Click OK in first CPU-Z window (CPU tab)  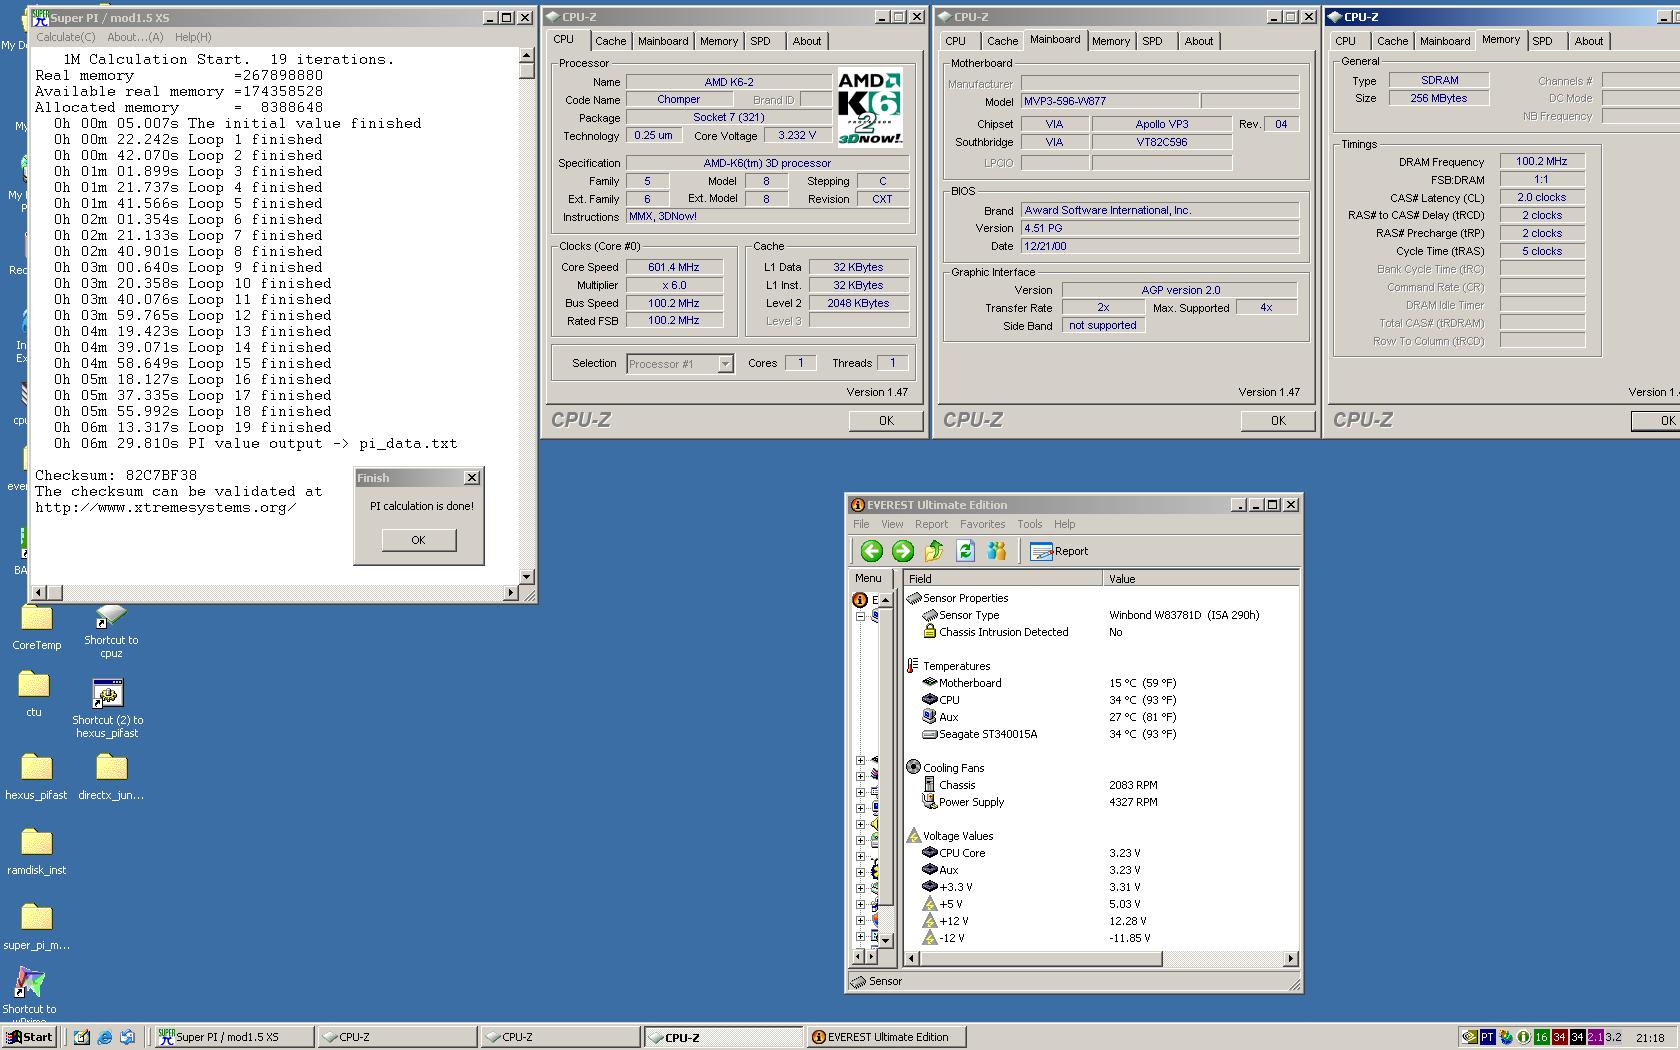(886, 421)
